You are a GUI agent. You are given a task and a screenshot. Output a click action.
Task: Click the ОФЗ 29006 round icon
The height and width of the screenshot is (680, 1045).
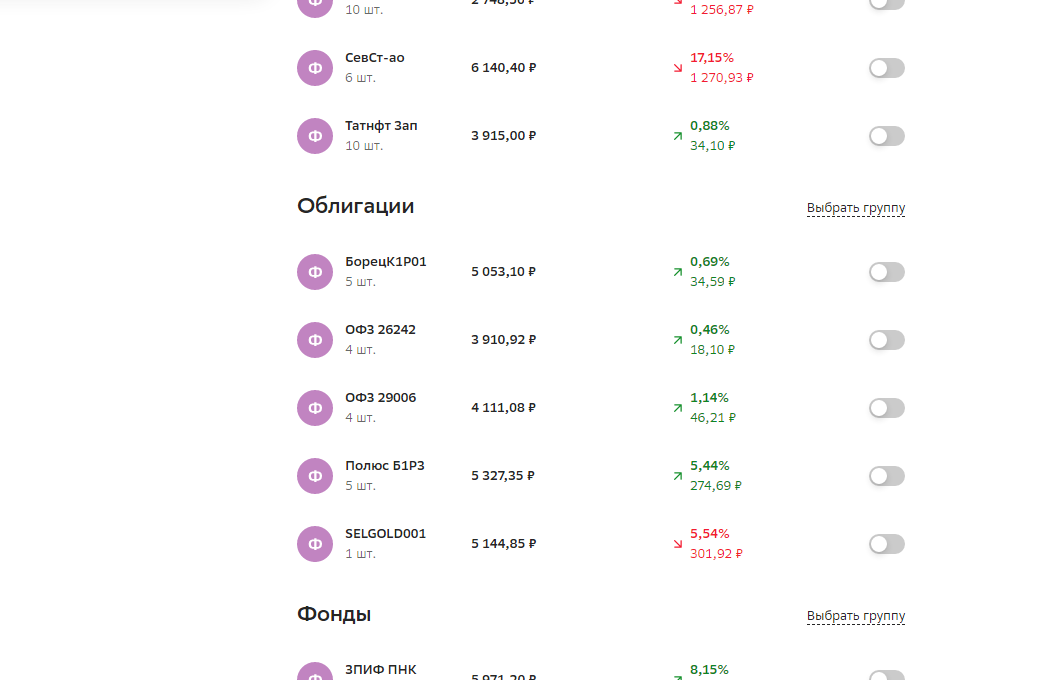pos(315,408)
